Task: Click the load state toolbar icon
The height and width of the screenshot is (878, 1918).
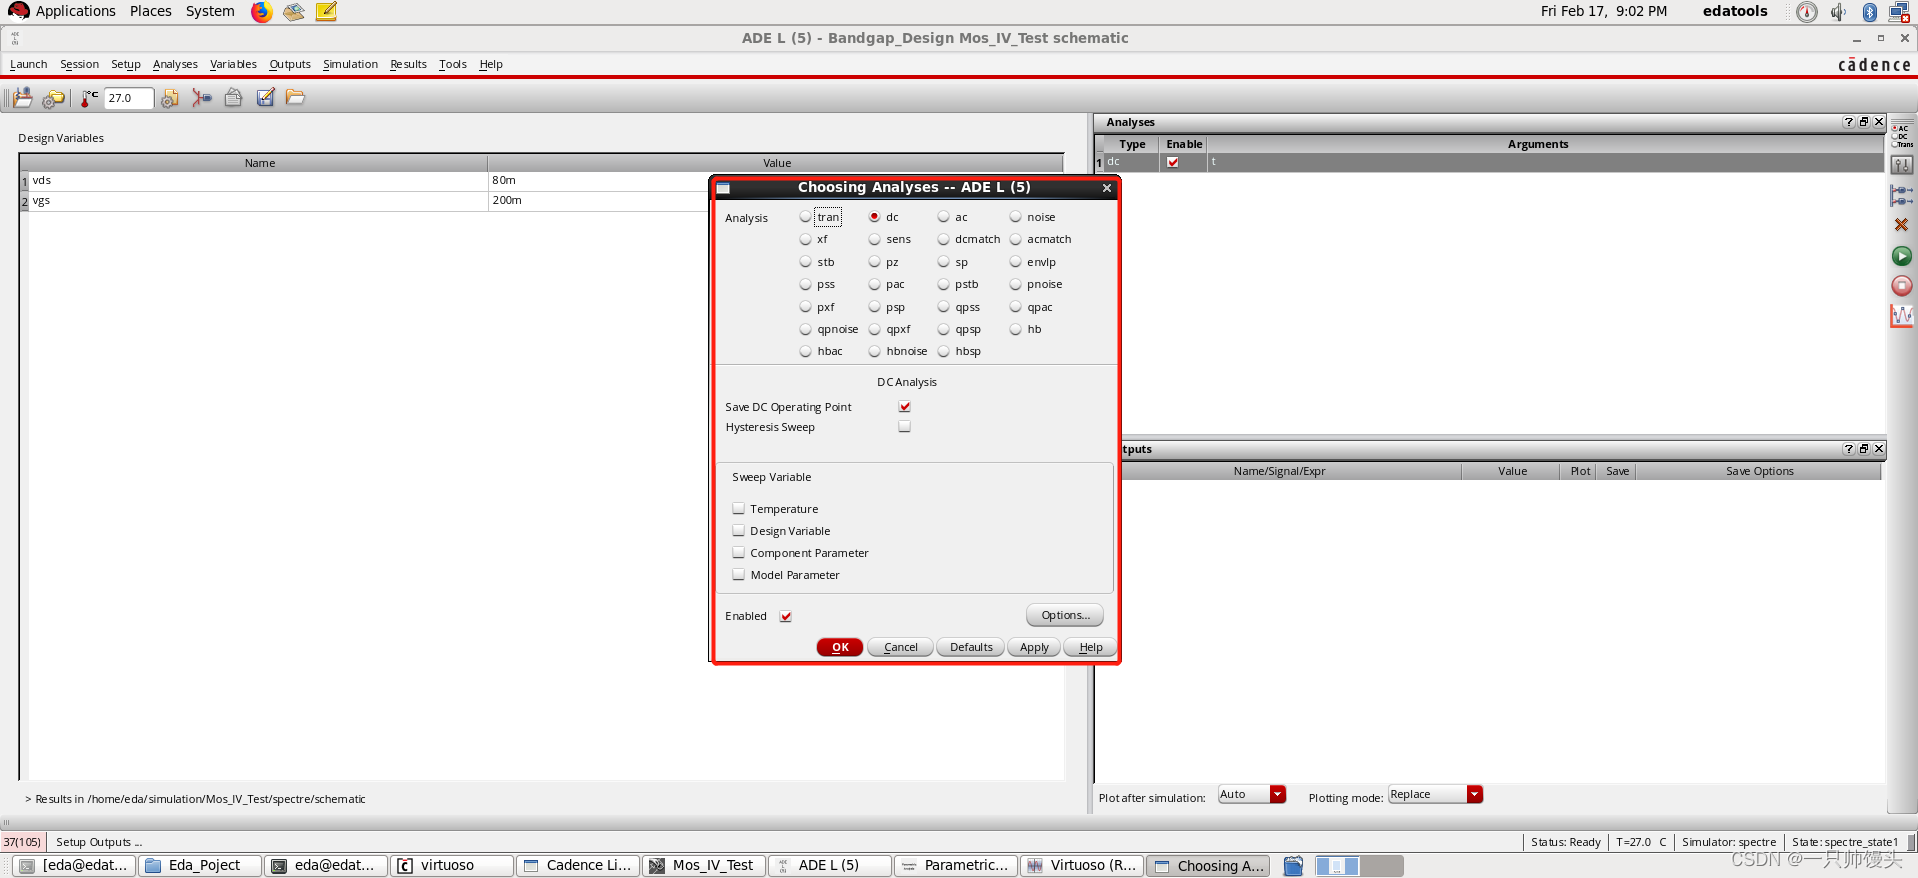Action: point(22,98)
